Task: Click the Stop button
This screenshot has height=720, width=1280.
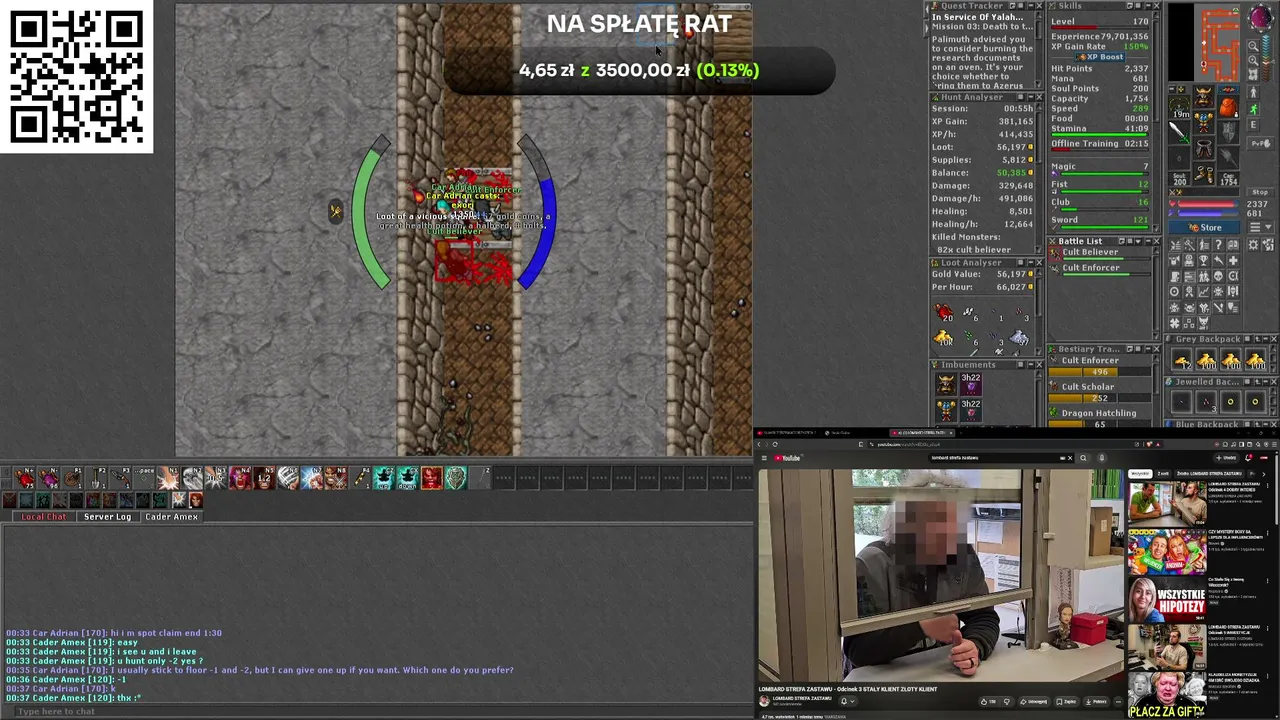Action: [x=1260, y=192]
